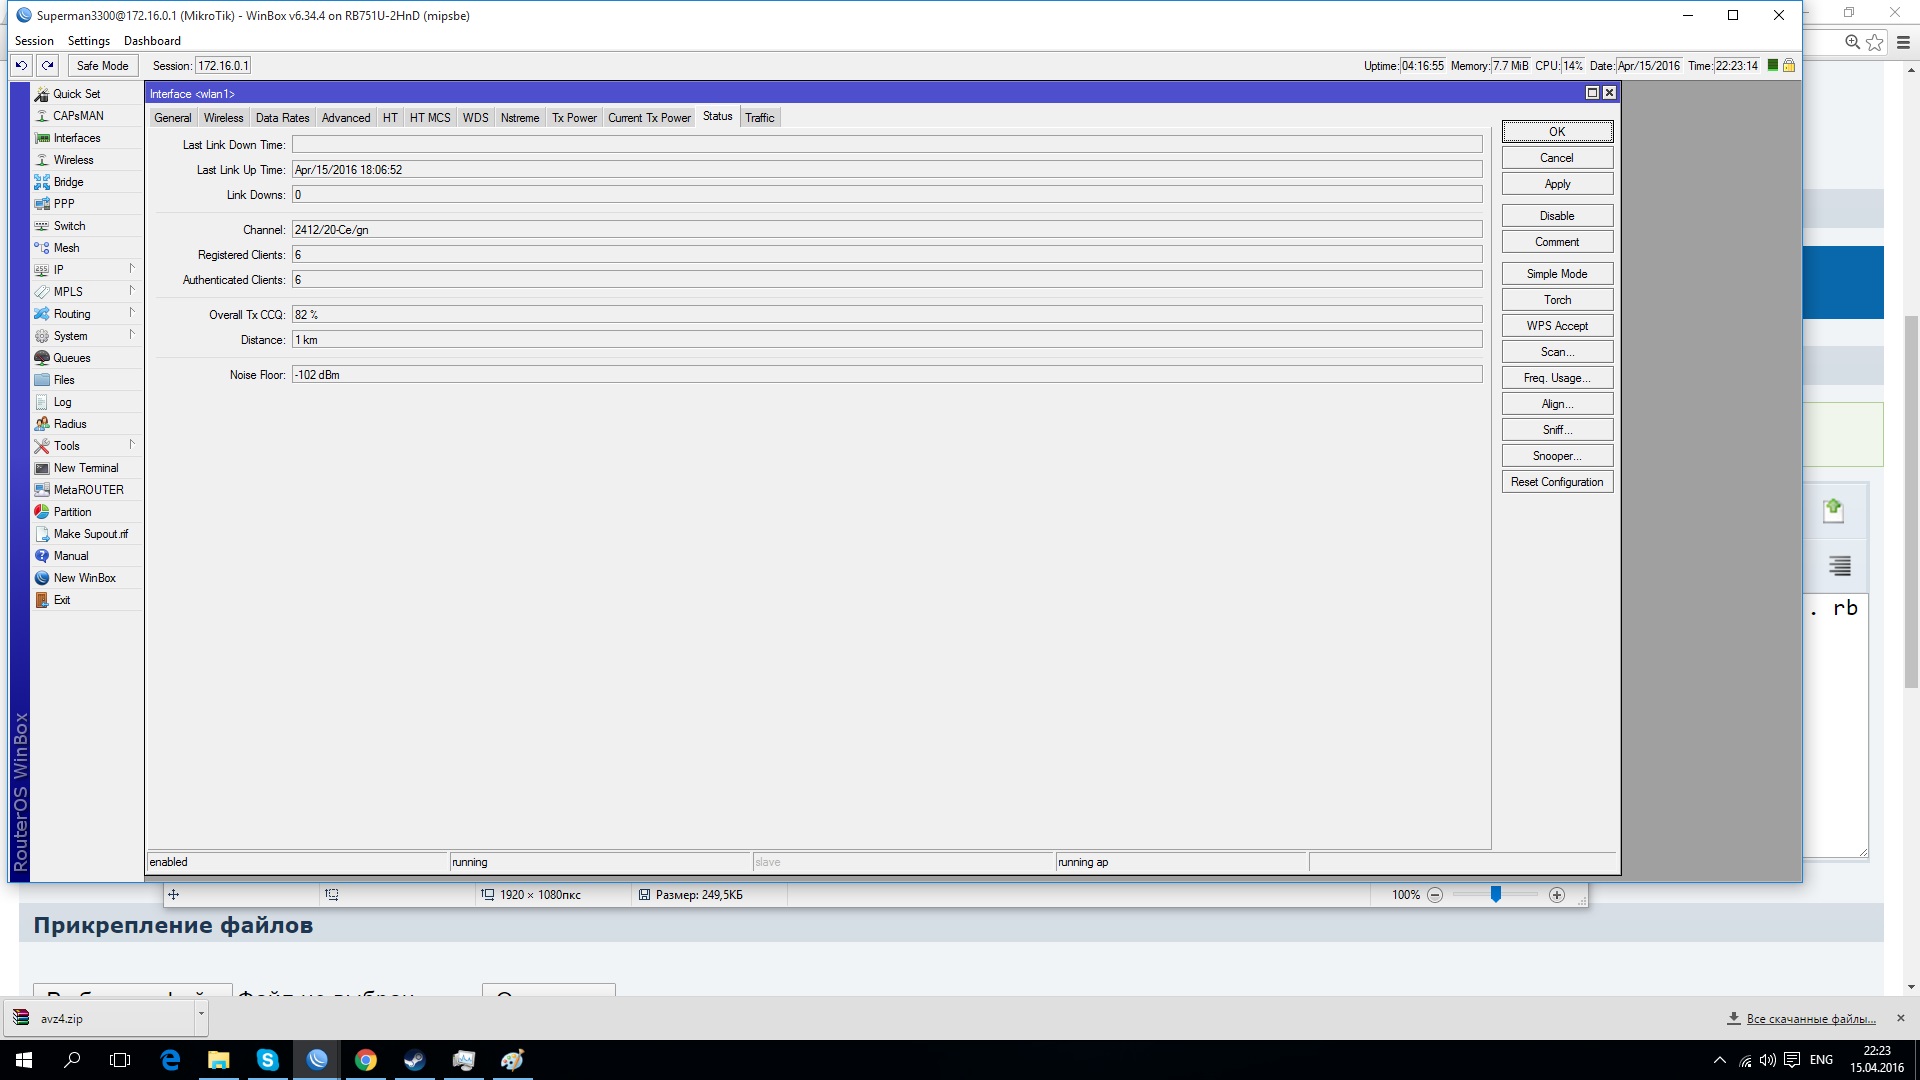Open the Settings menu
The height and width of the screenshot is (1080, 1920).
88,41
